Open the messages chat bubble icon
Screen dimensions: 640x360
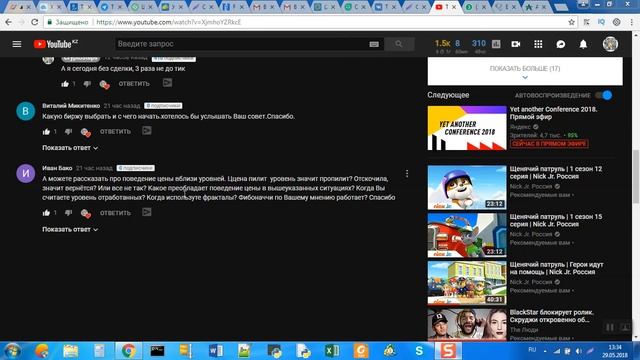pyautogui.click(x=561, y=44)
